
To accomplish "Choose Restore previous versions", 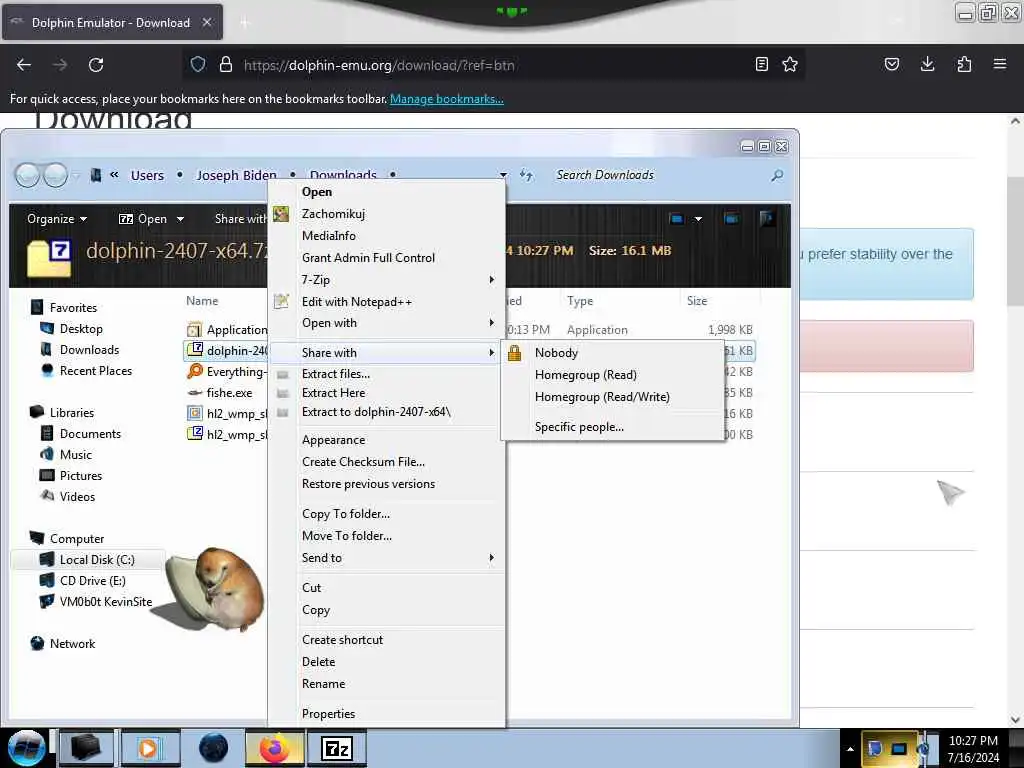I will [387, 484].
